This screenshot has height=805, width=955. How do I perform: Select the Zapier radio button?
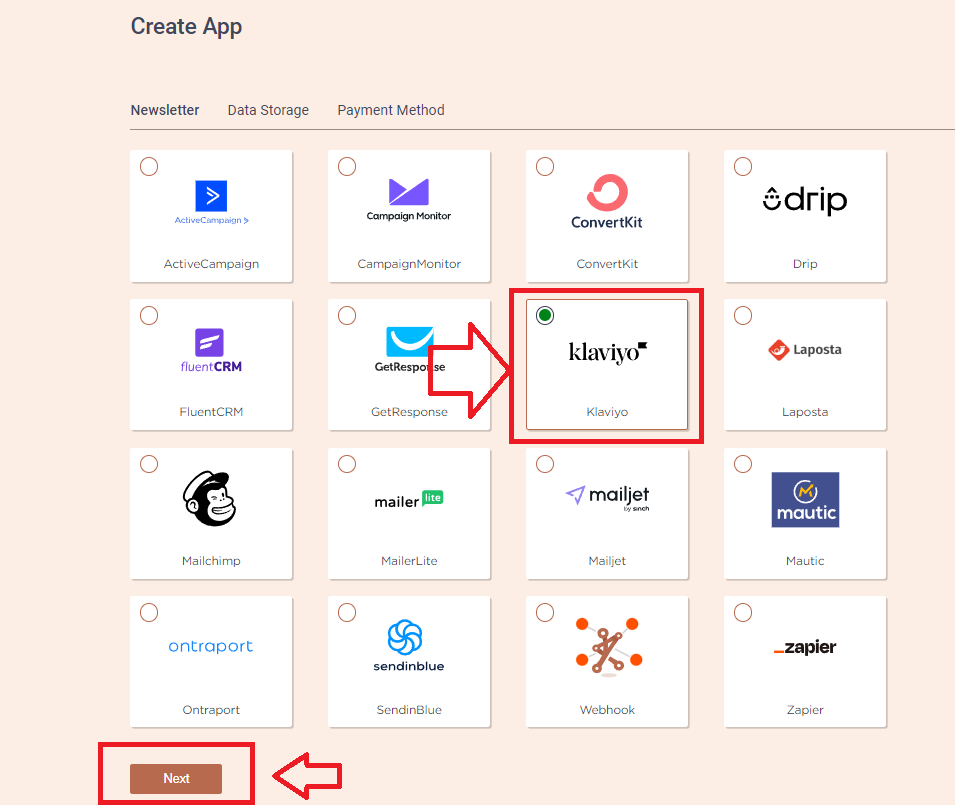click(x=743, y=613)
